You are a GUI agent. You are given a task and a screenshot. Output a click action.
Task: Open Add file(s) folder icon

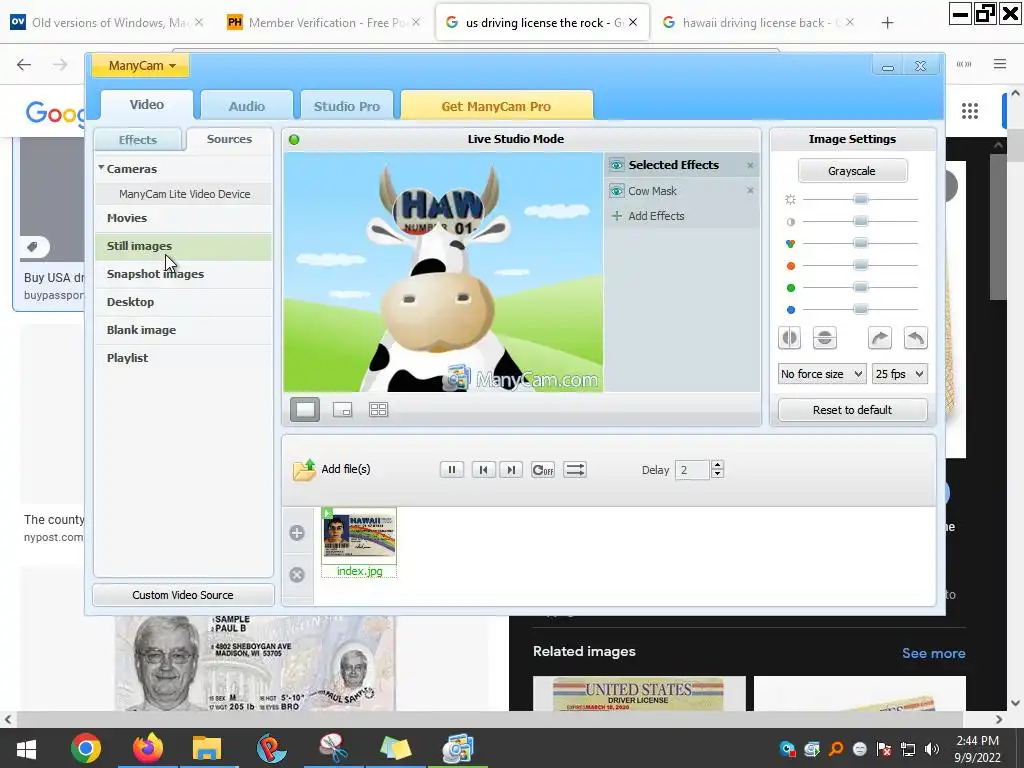304,470
